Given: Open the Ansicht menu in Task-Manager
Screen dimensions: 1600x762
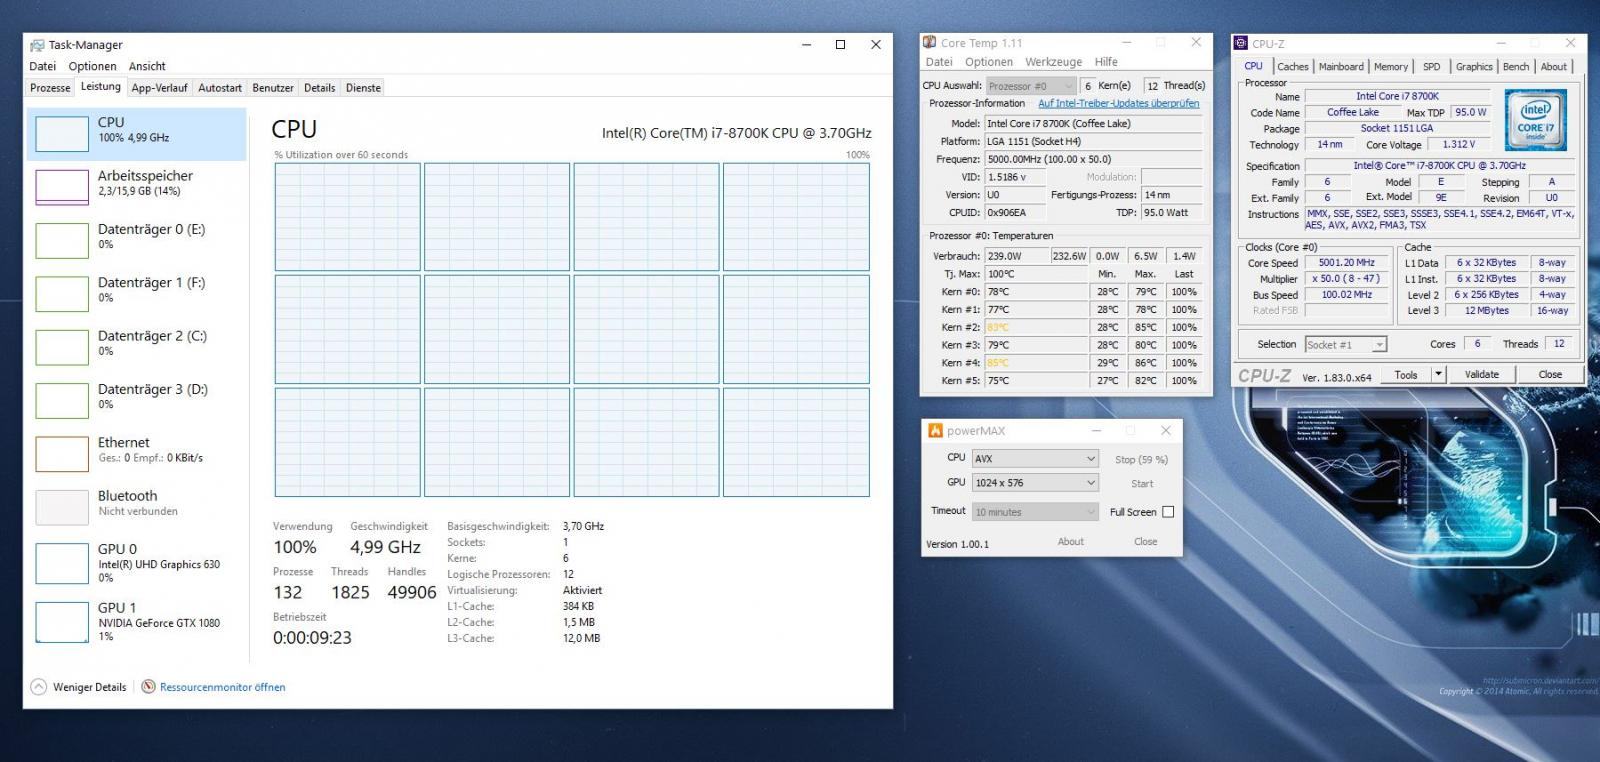Looking at the screenshot, I should tap(147, 66).
